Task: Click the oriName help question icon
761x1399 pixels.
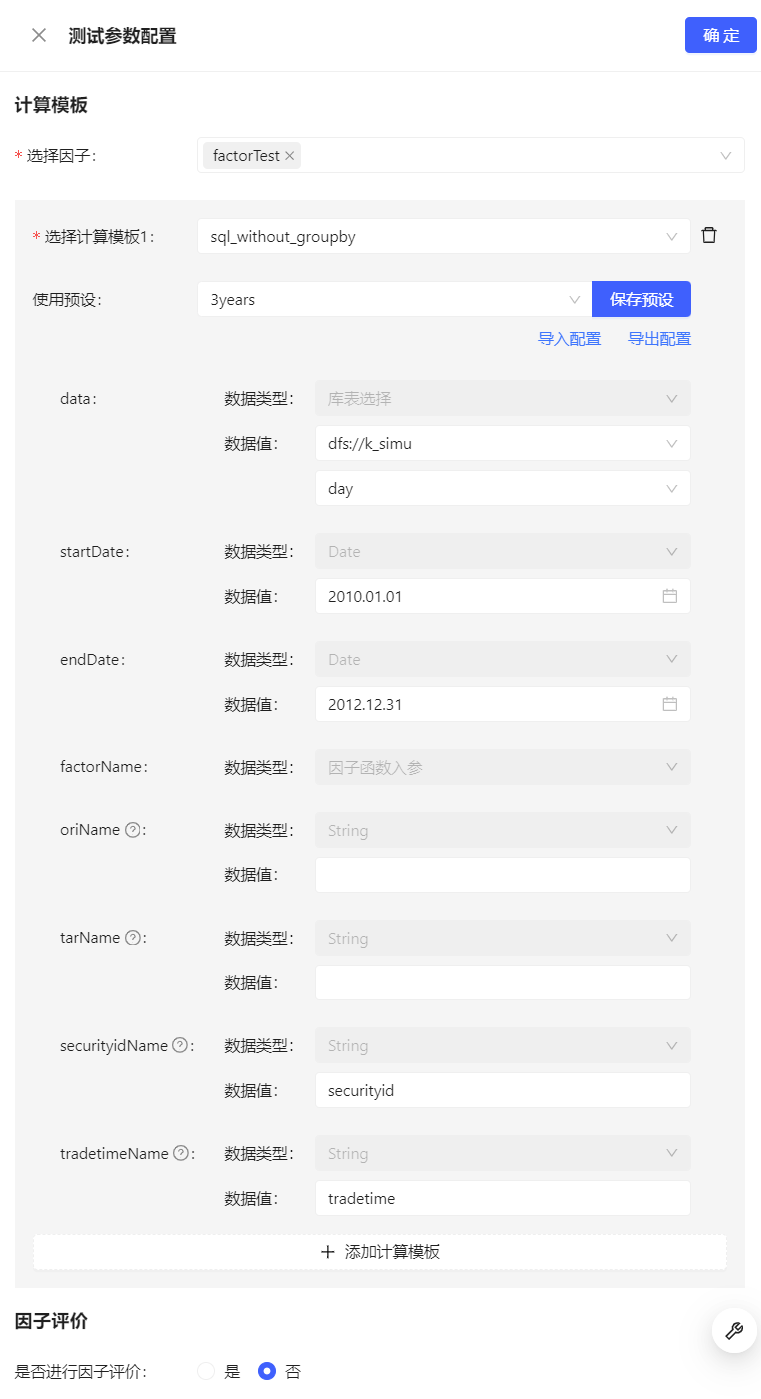Action: coord(133,830)
